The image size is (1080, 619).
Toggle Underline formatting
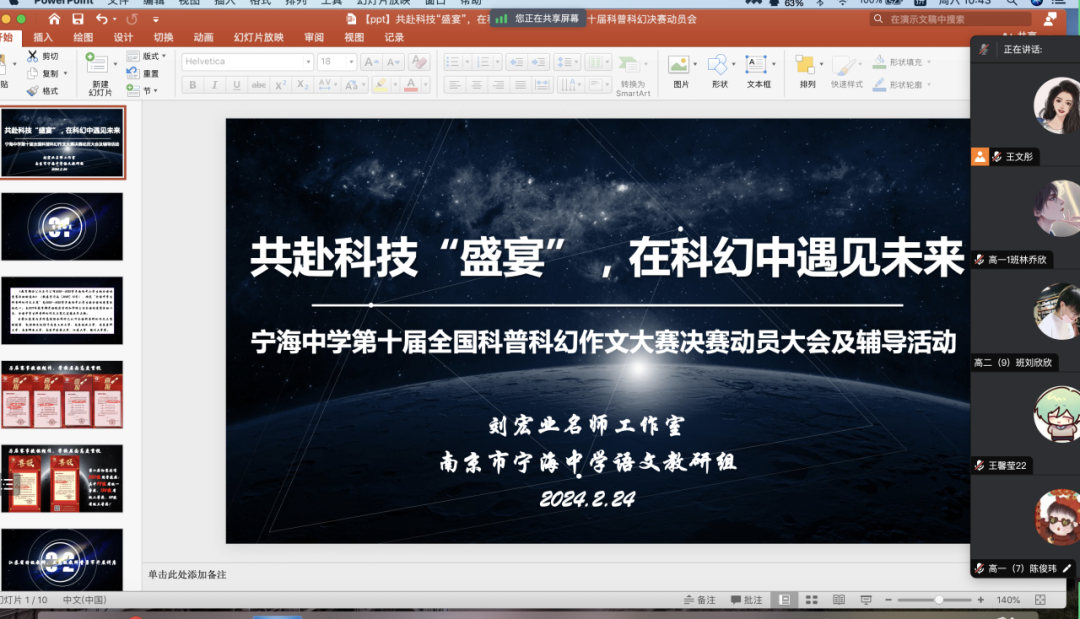(x=237, y=85)
